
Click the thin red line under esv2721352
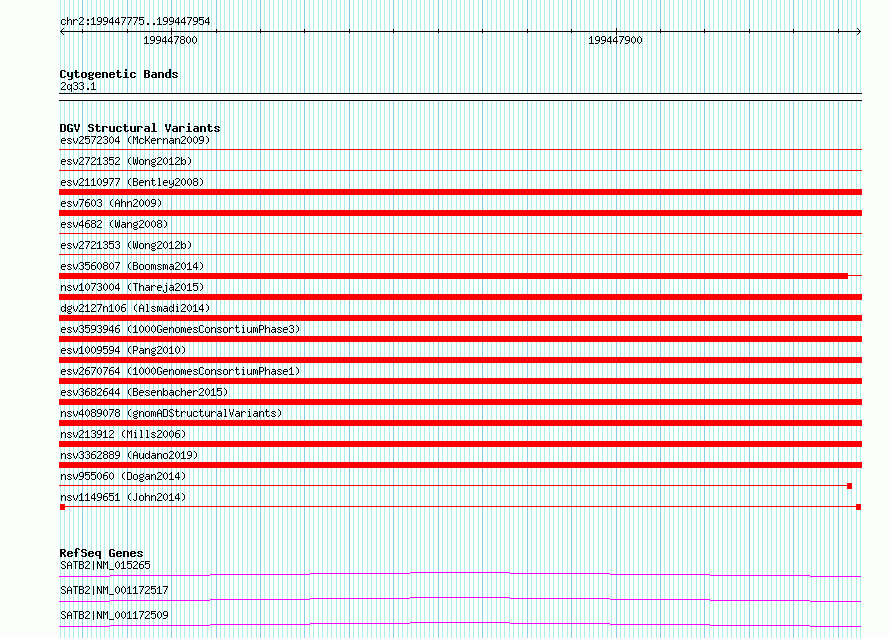point(460,170)
